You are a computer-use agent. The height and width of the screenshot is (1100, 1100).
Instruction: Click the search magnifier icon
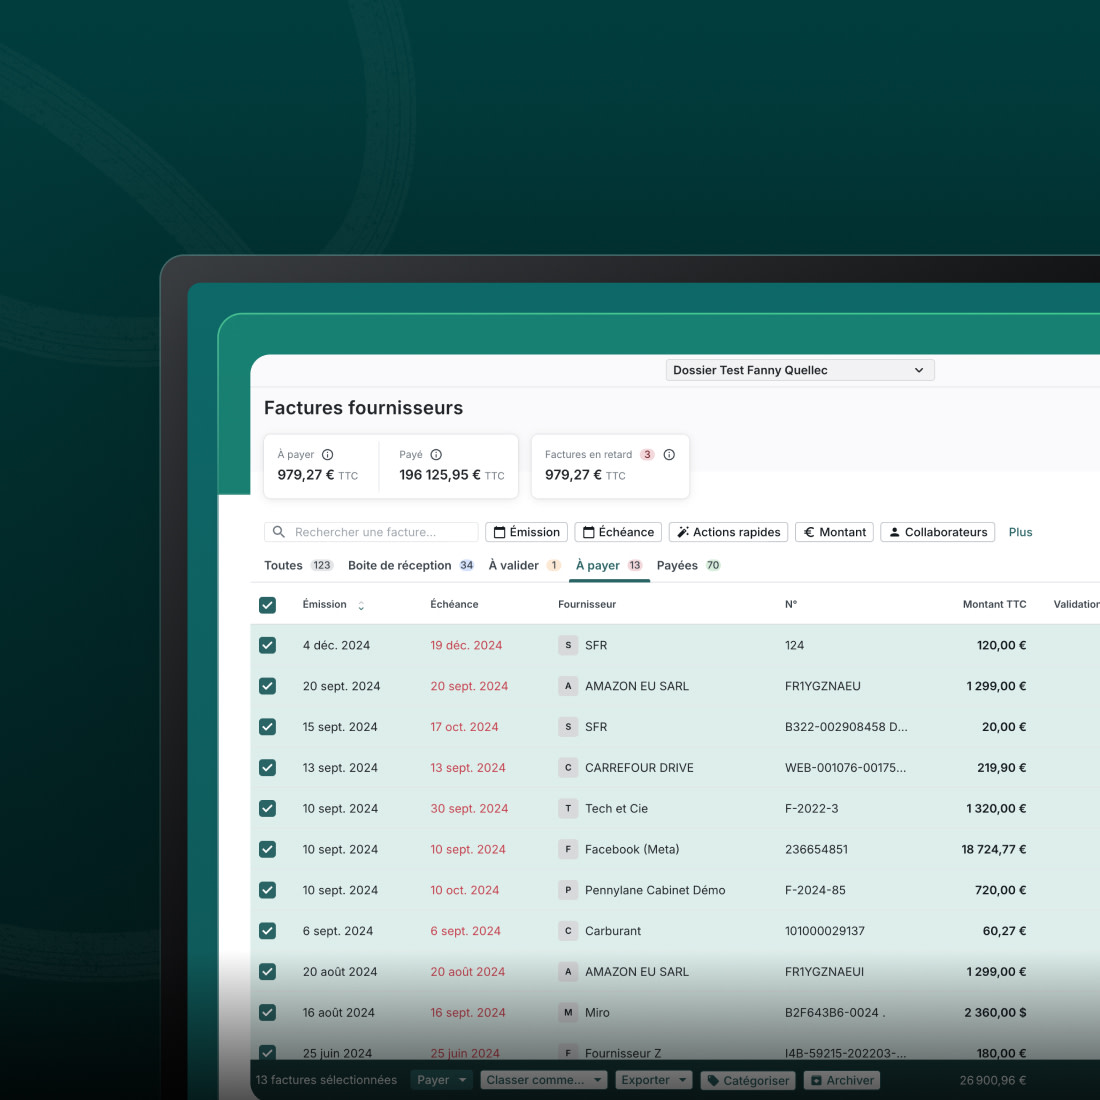click(x=278, y=531)
